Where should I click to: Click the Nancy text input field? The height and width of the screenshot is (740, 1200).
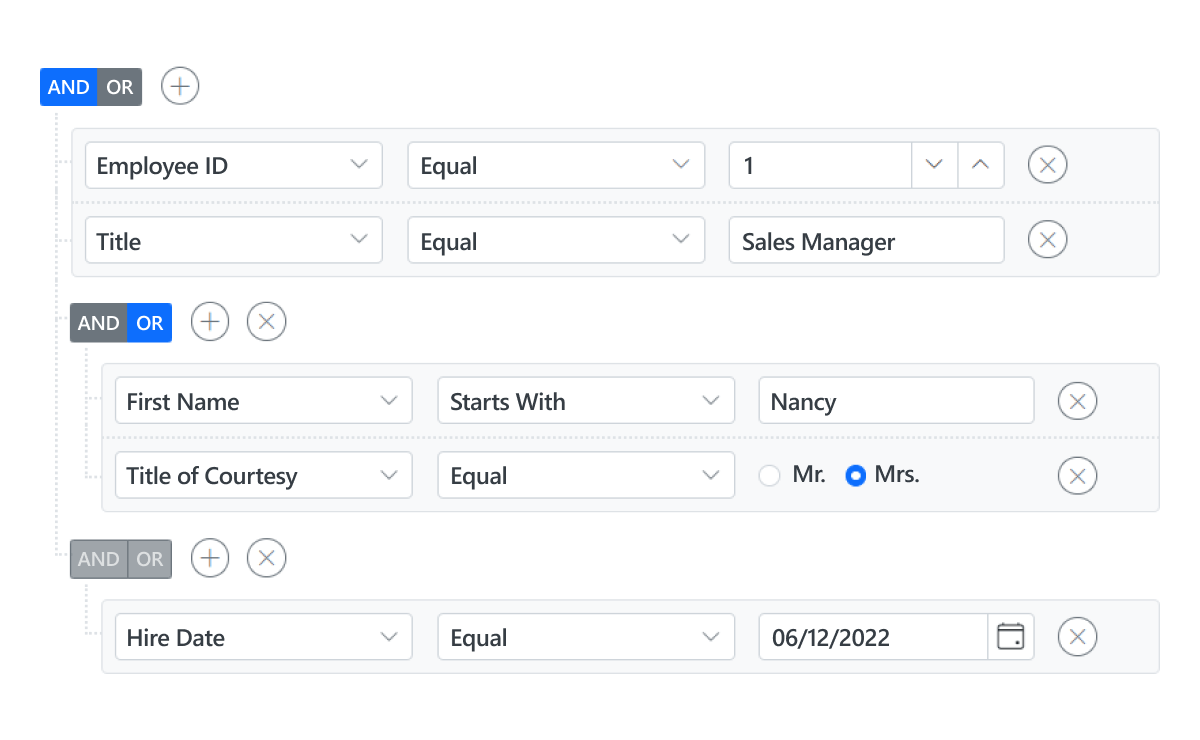(x=896, y=400)
